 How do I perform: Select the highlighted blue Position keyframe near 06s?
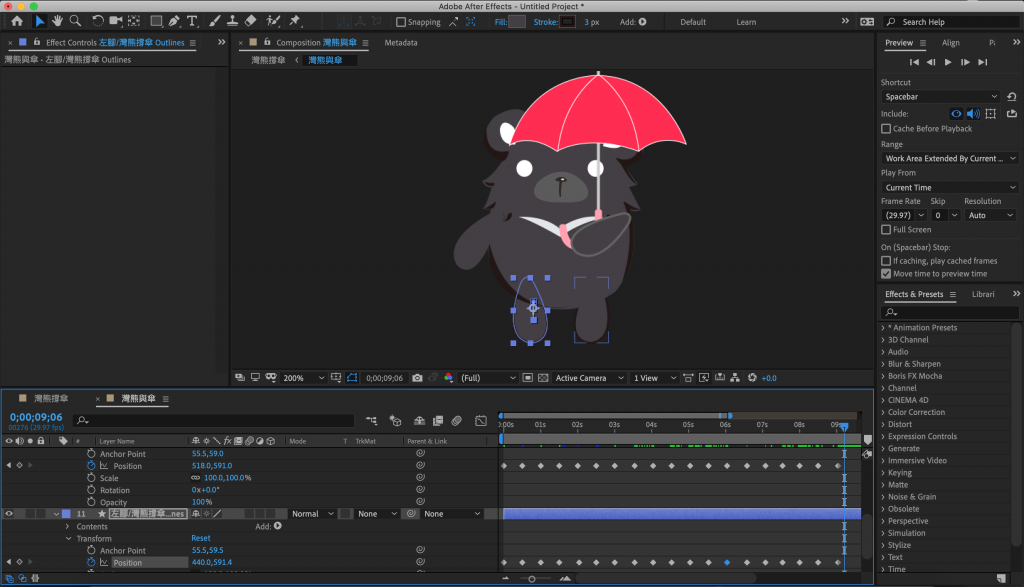pos(727,562)
